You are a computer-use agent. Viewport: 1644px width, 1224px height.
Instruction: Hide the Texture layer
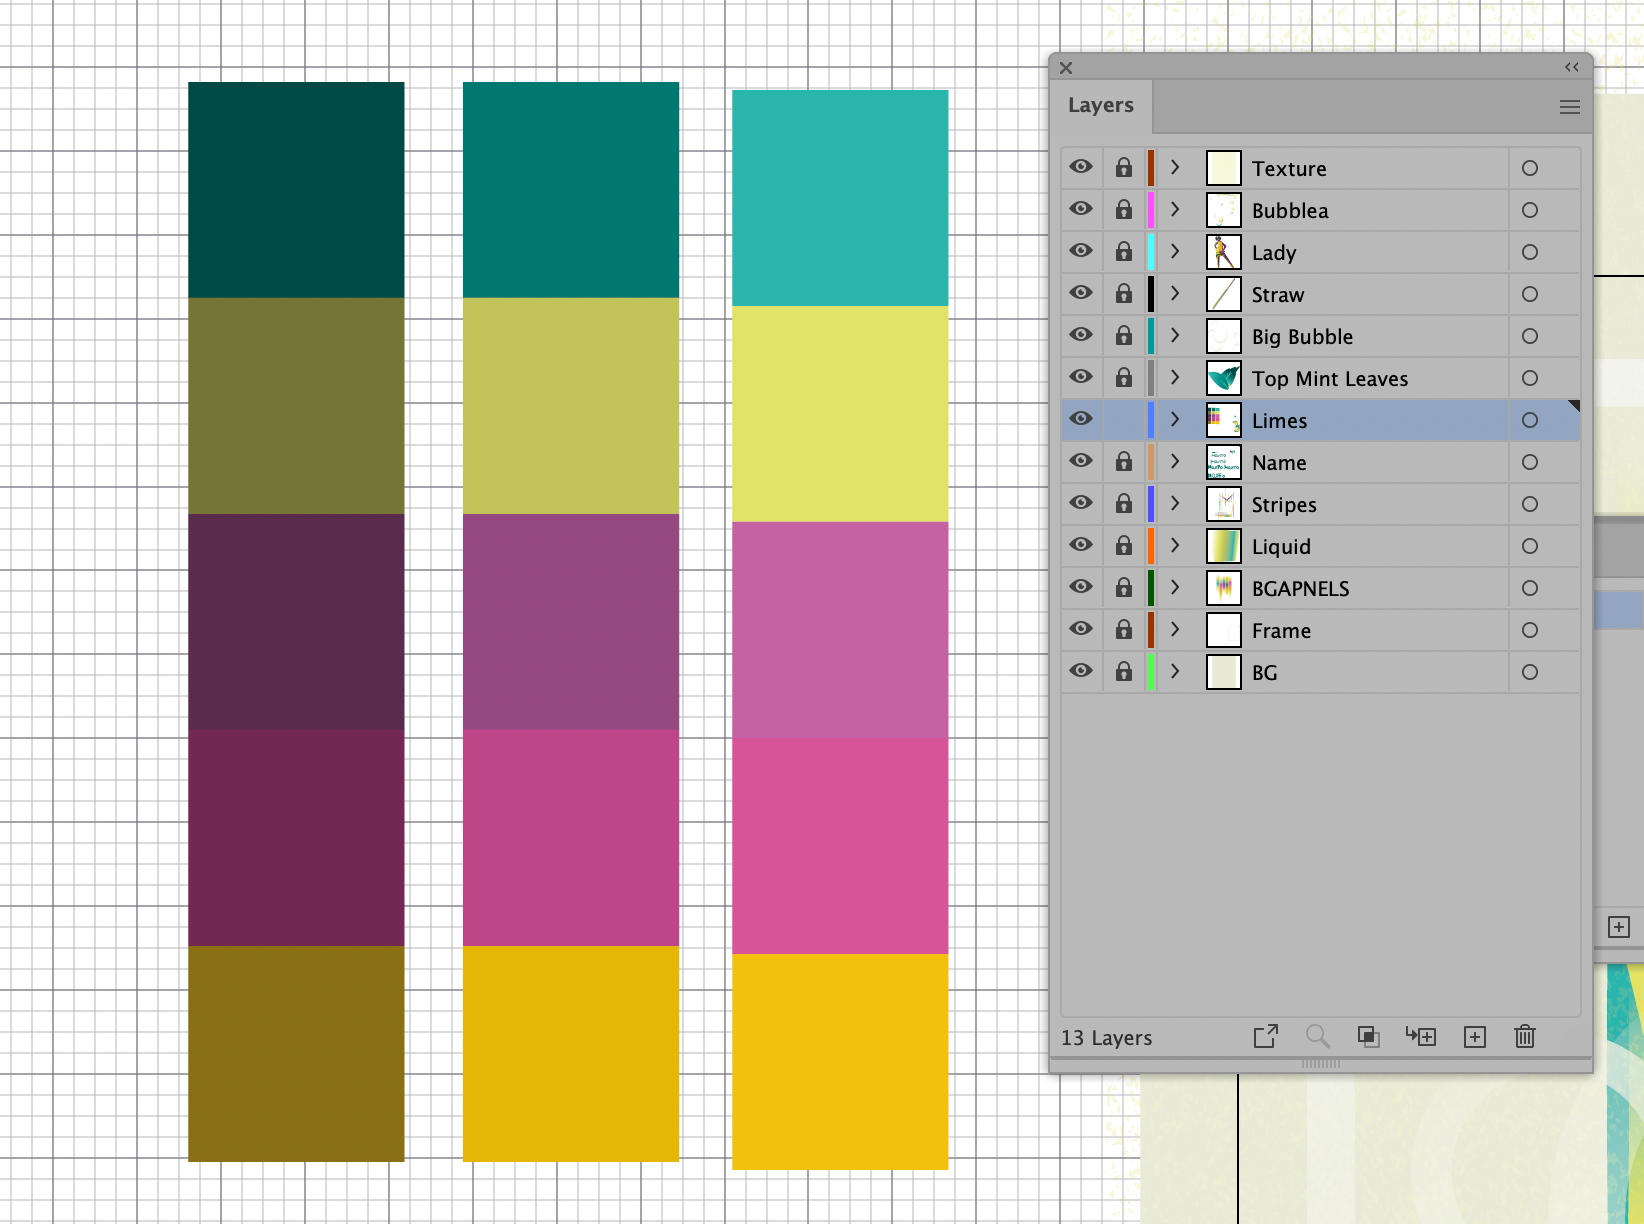click(1081, 167)
